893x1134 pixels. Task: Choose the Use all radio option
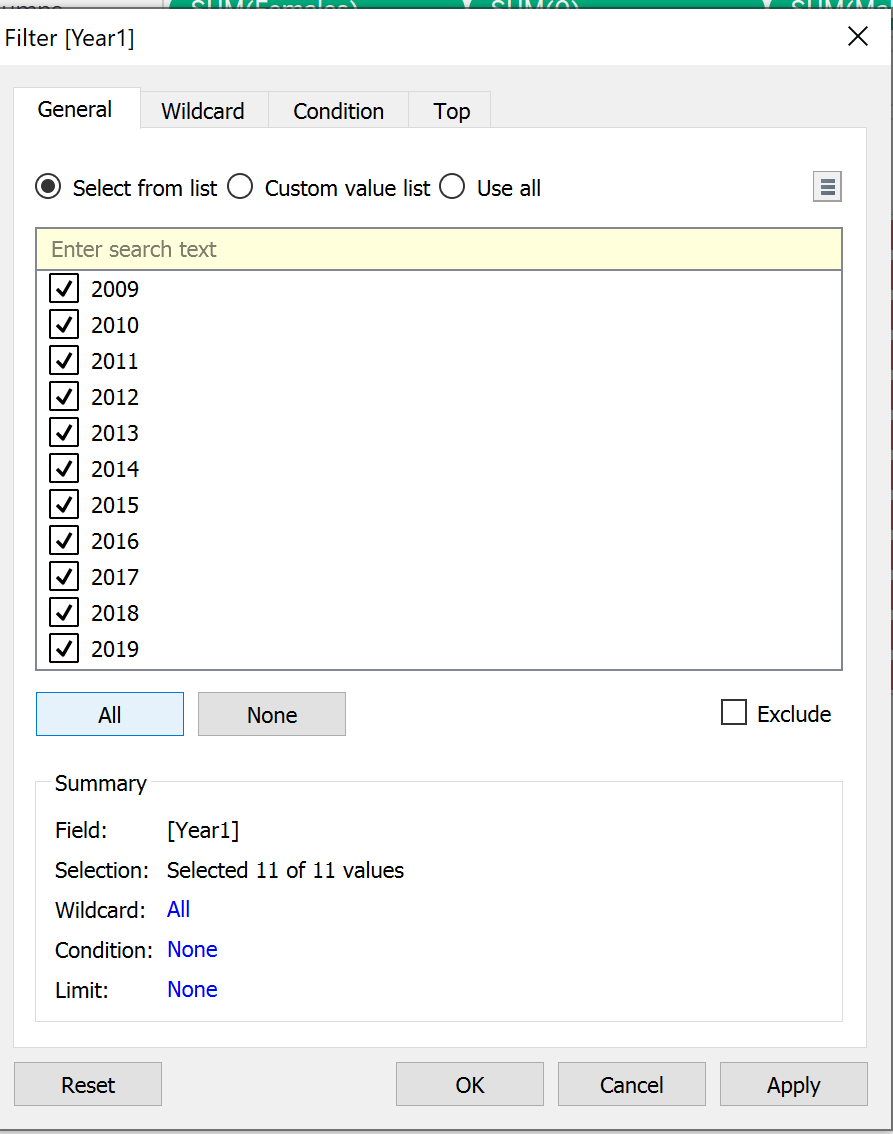pos(452,187)
